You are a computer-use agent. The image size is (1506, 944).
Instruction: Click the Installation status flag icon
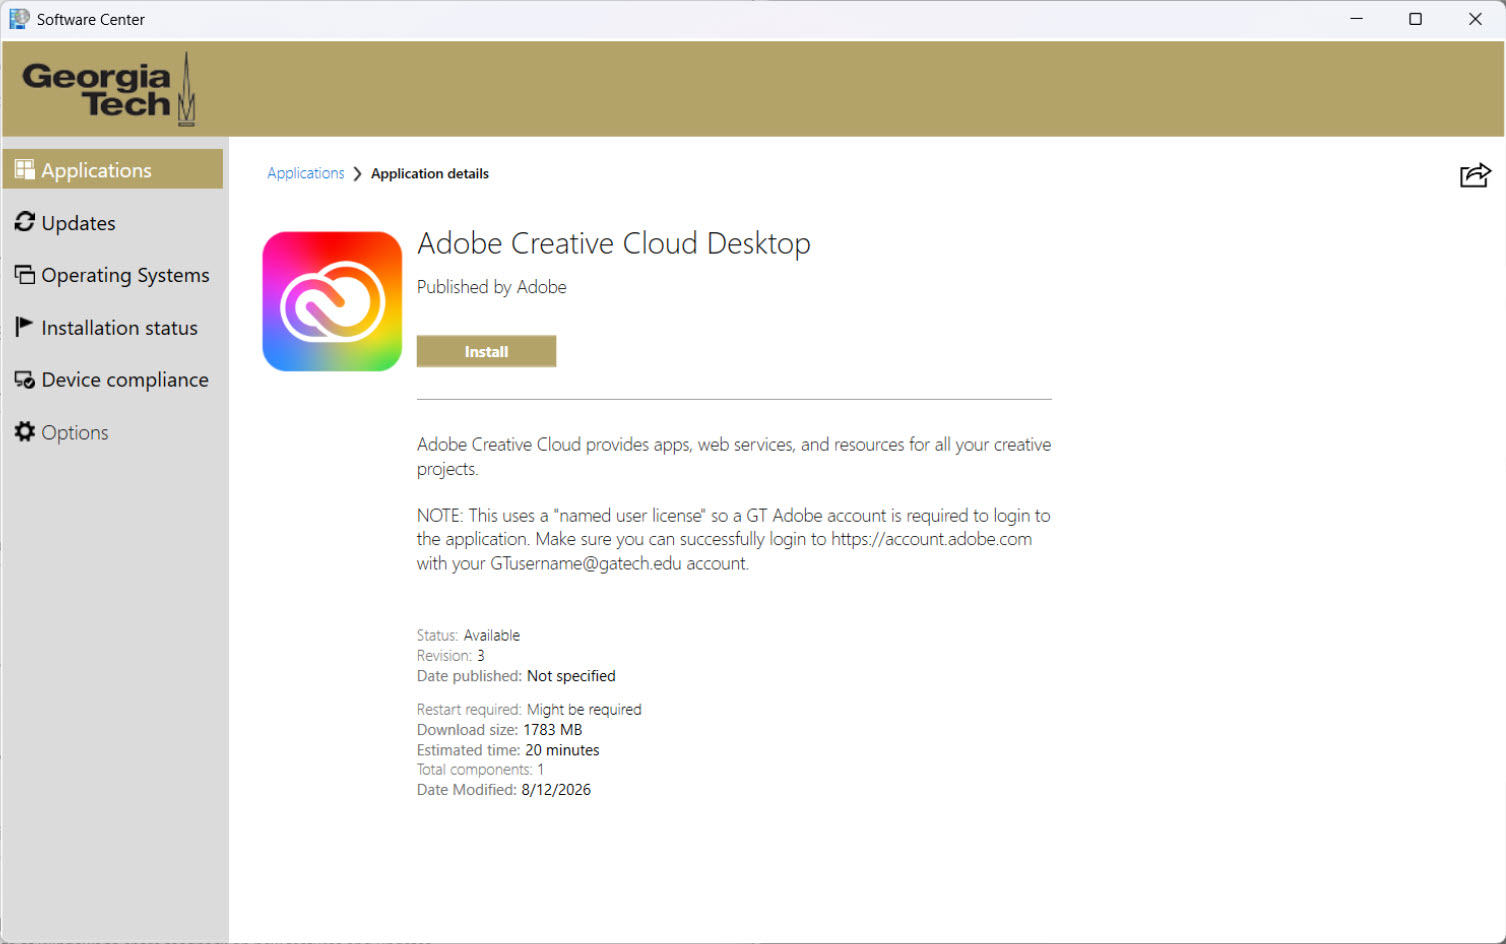tap(24, 326)
